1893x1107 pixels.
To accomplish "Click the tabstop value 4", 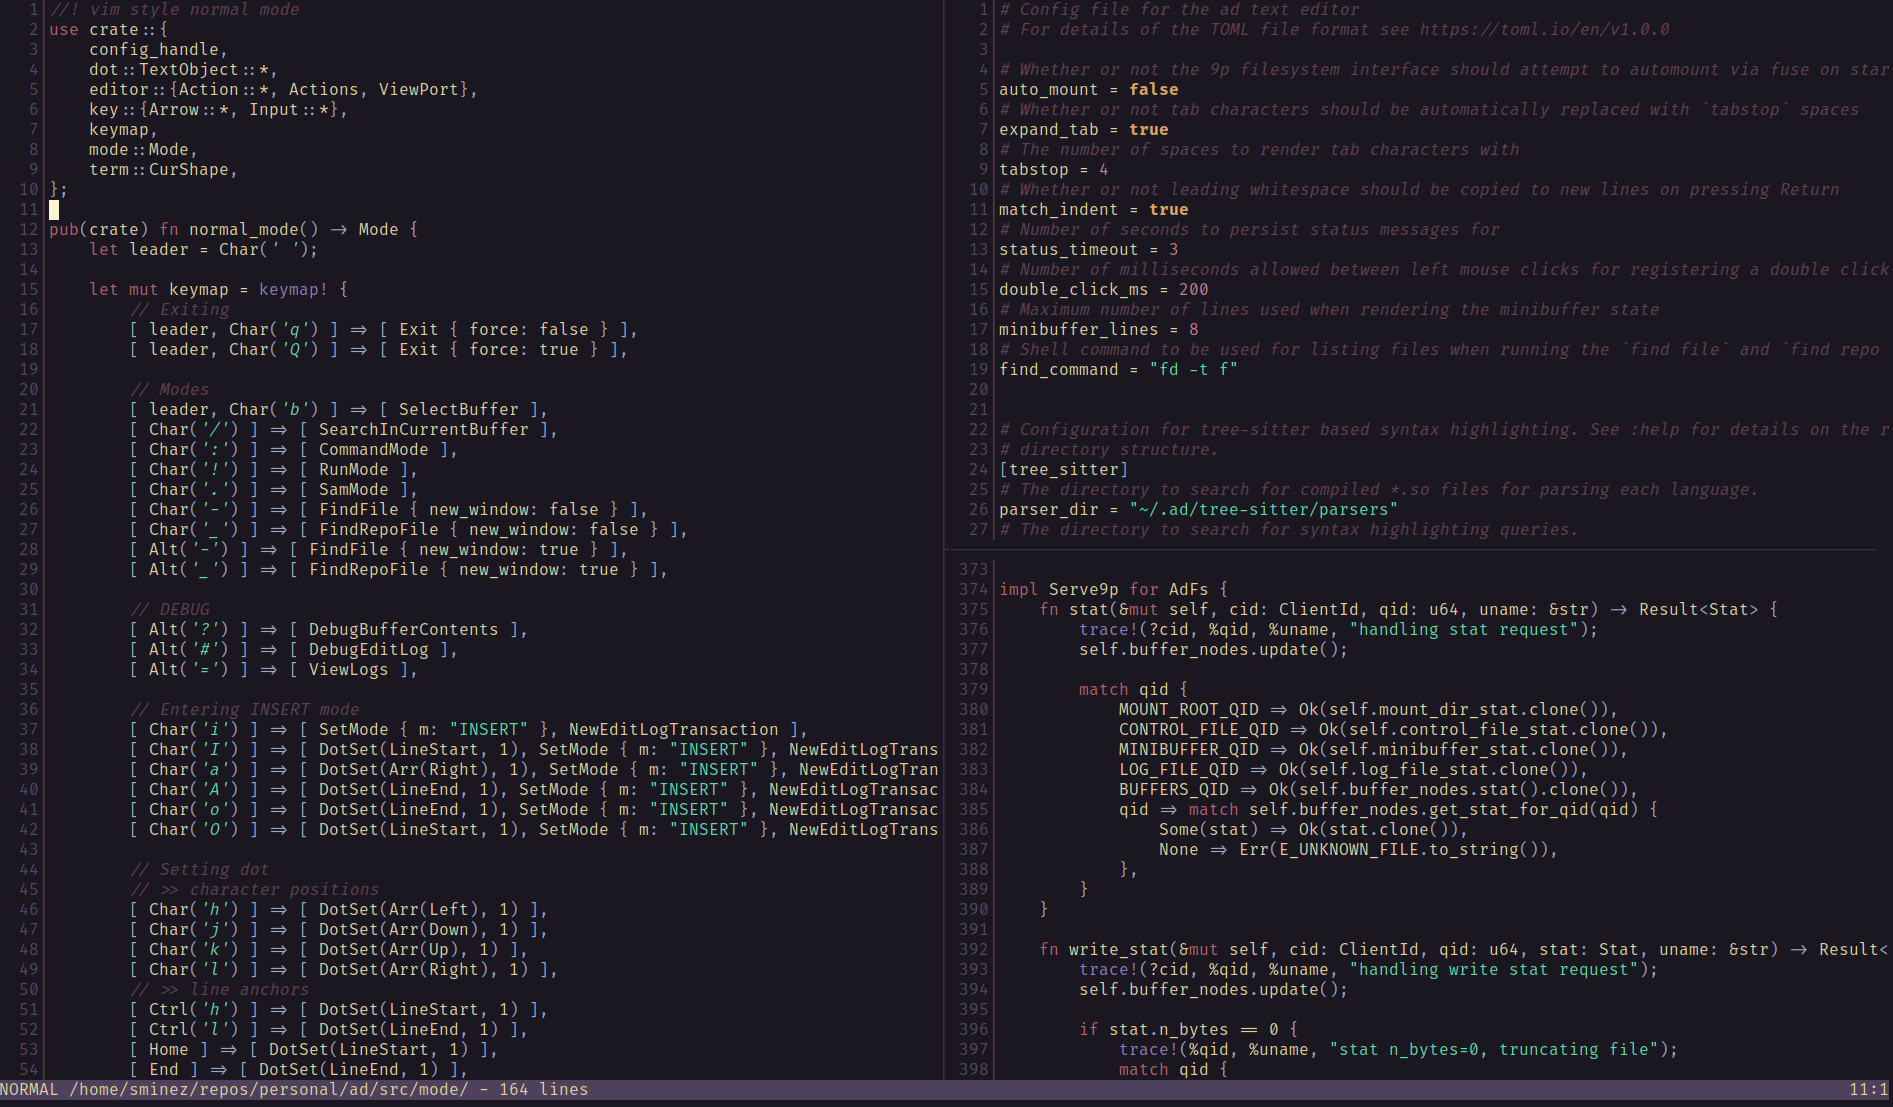I will click(x=1103, y=170).
